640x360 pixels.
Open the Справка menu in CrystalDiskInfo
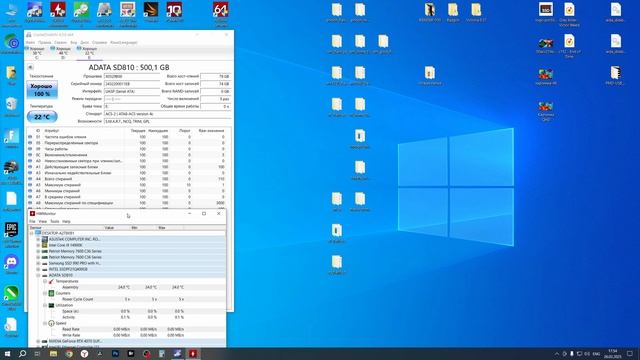100,42
